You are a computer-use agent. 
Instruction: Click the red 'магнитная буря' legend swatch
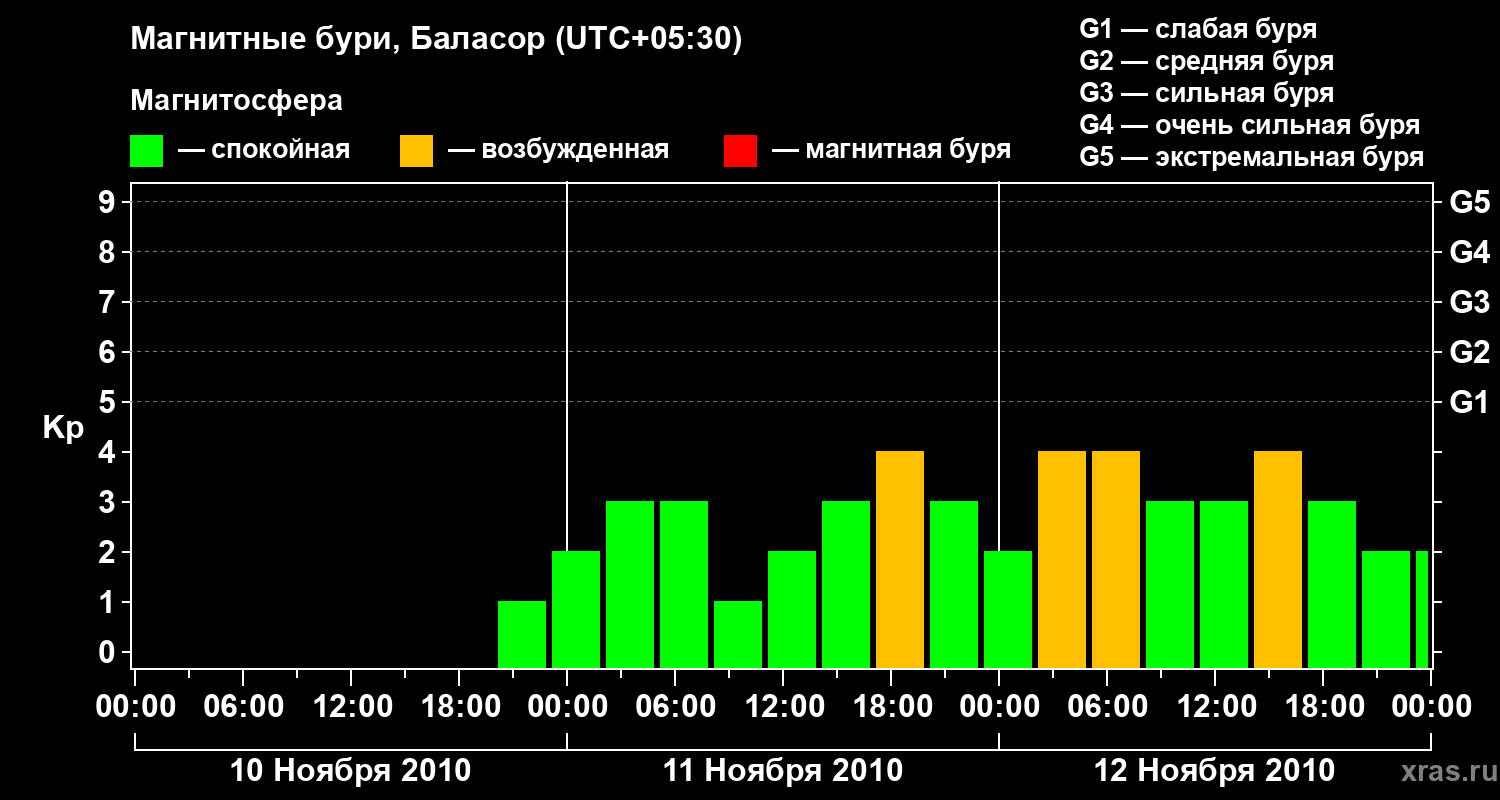(x=740, y=151)
